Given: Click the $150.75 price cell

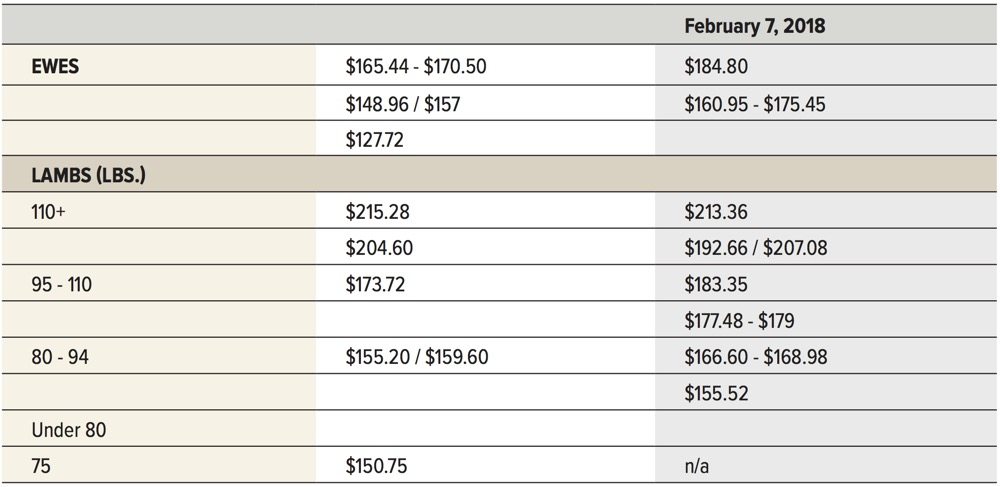Looking at the screenshot, I should click(376, 466).
